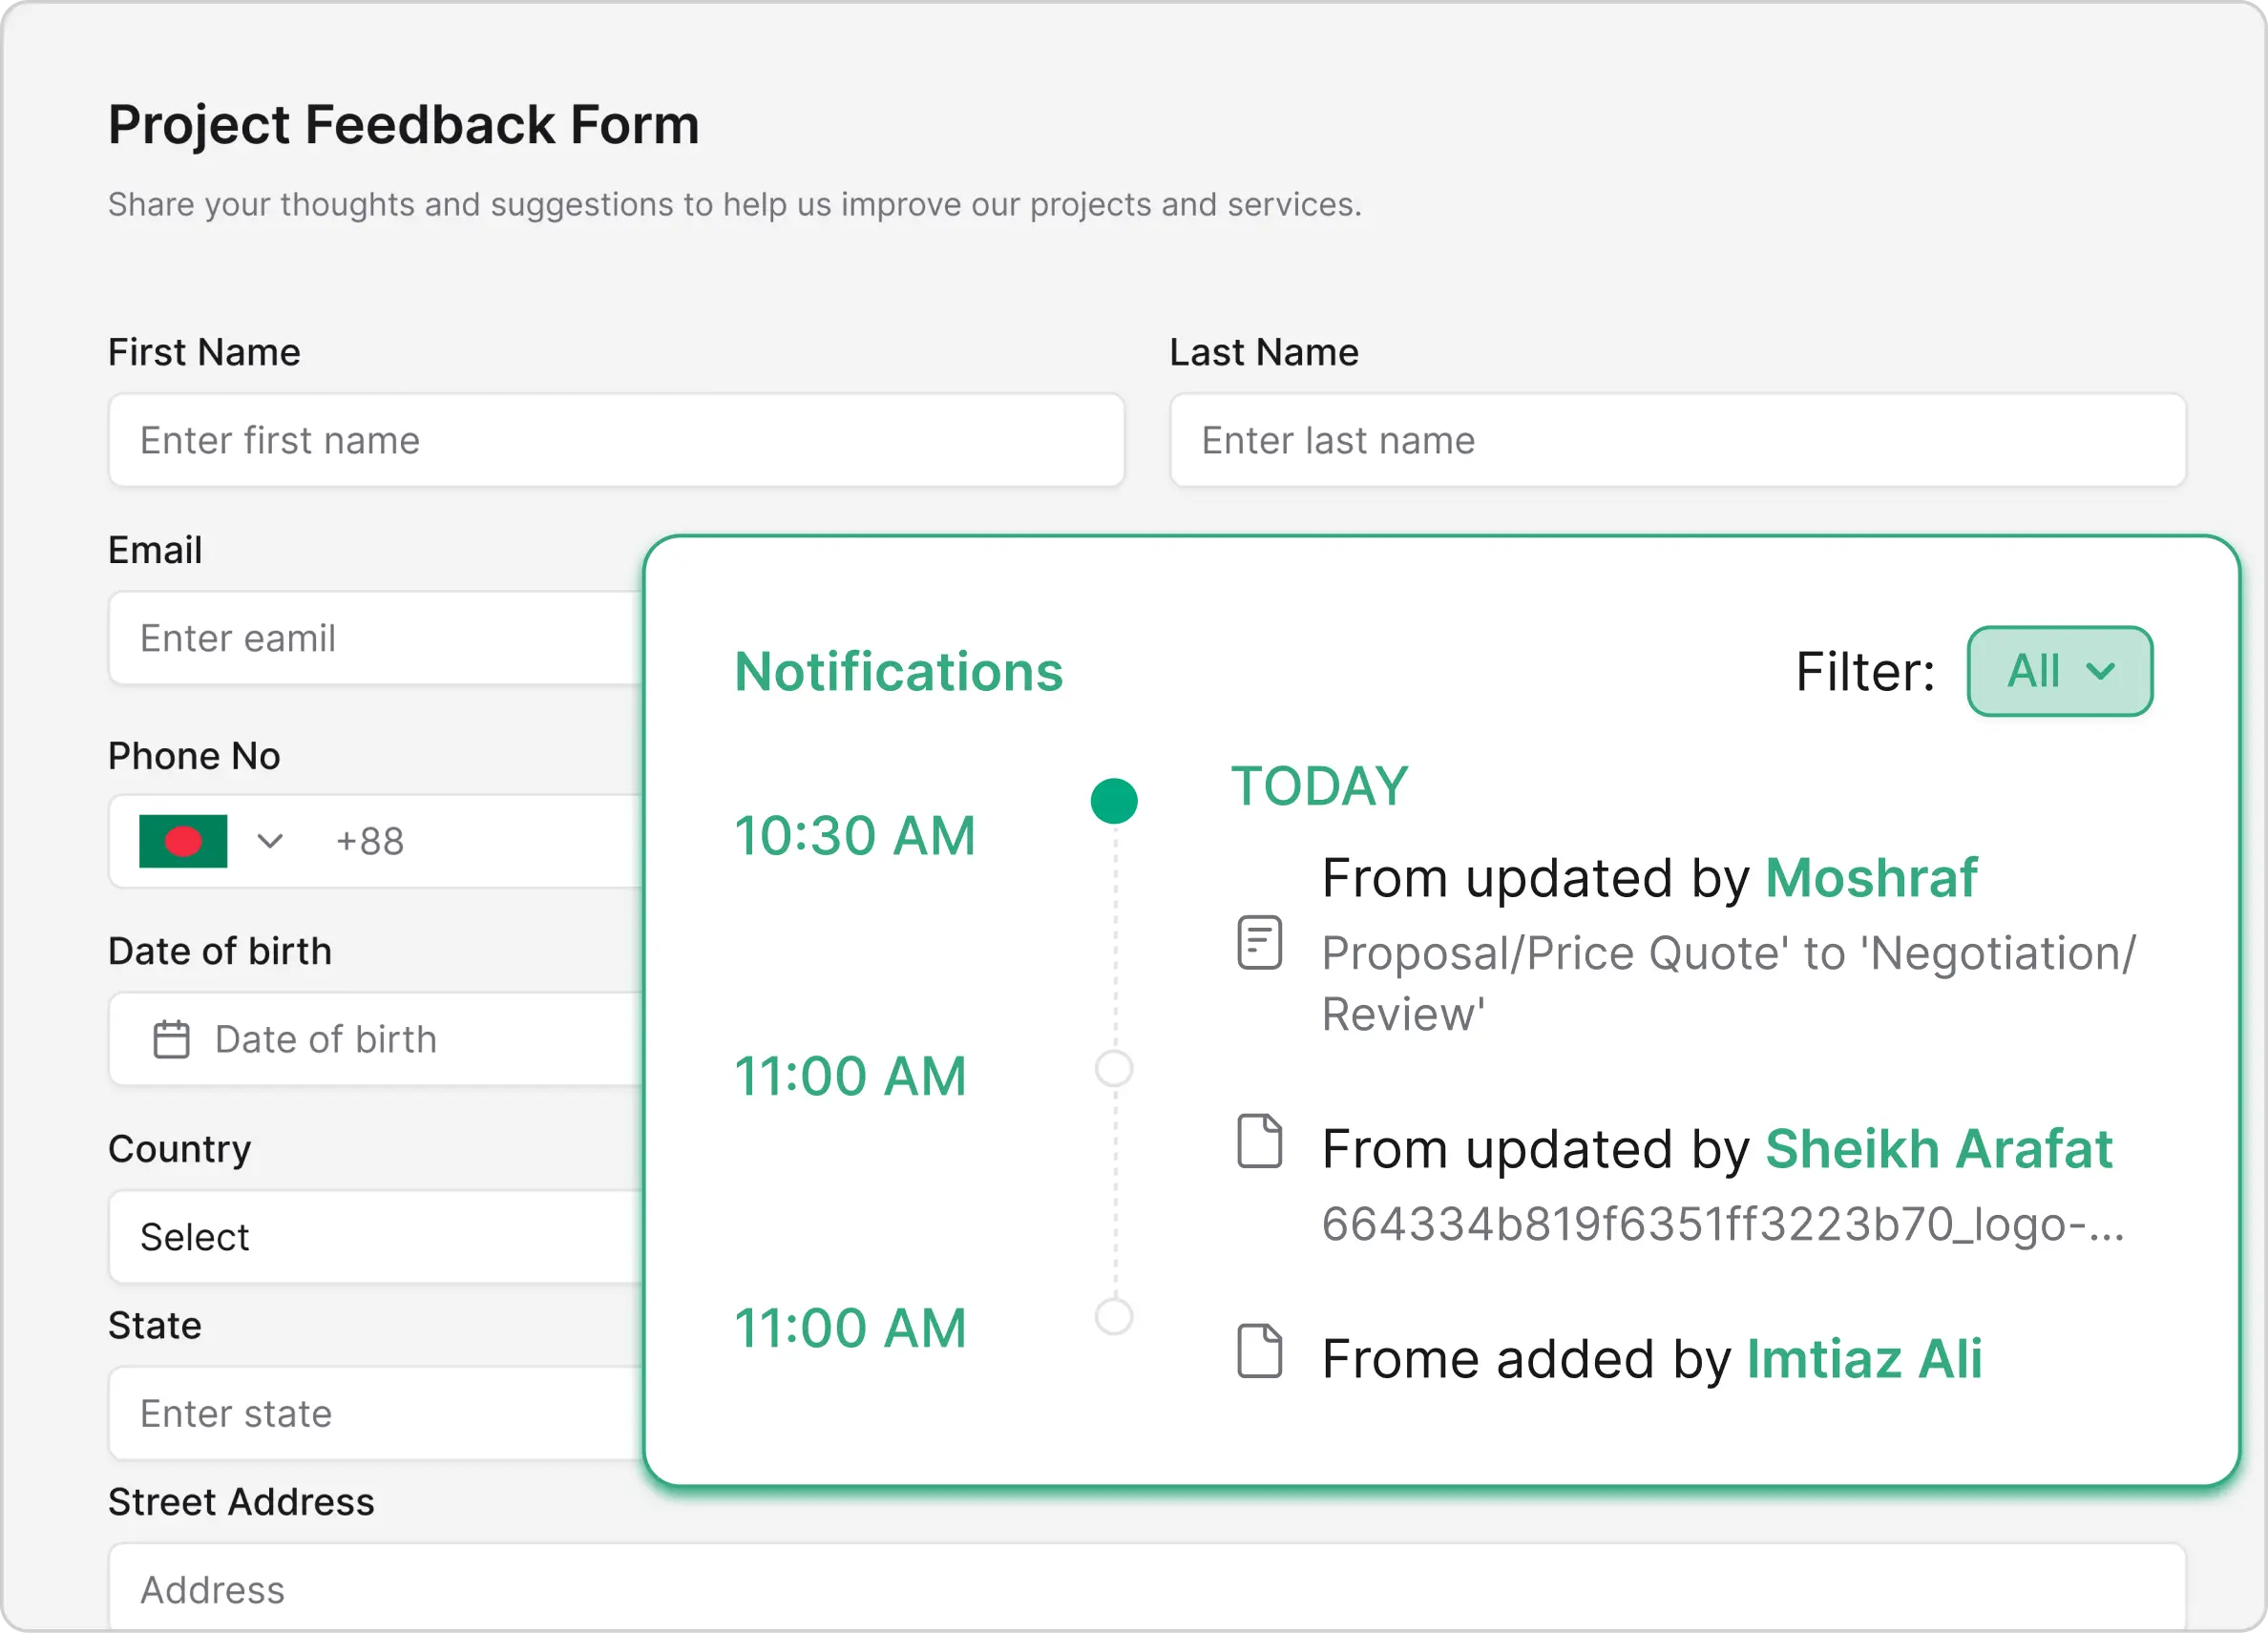The height and width of the screenshot is (1633, 2268).
Task: Select the filled green 10:30 AM timeline dot
Action: (x=1114, y=801)
